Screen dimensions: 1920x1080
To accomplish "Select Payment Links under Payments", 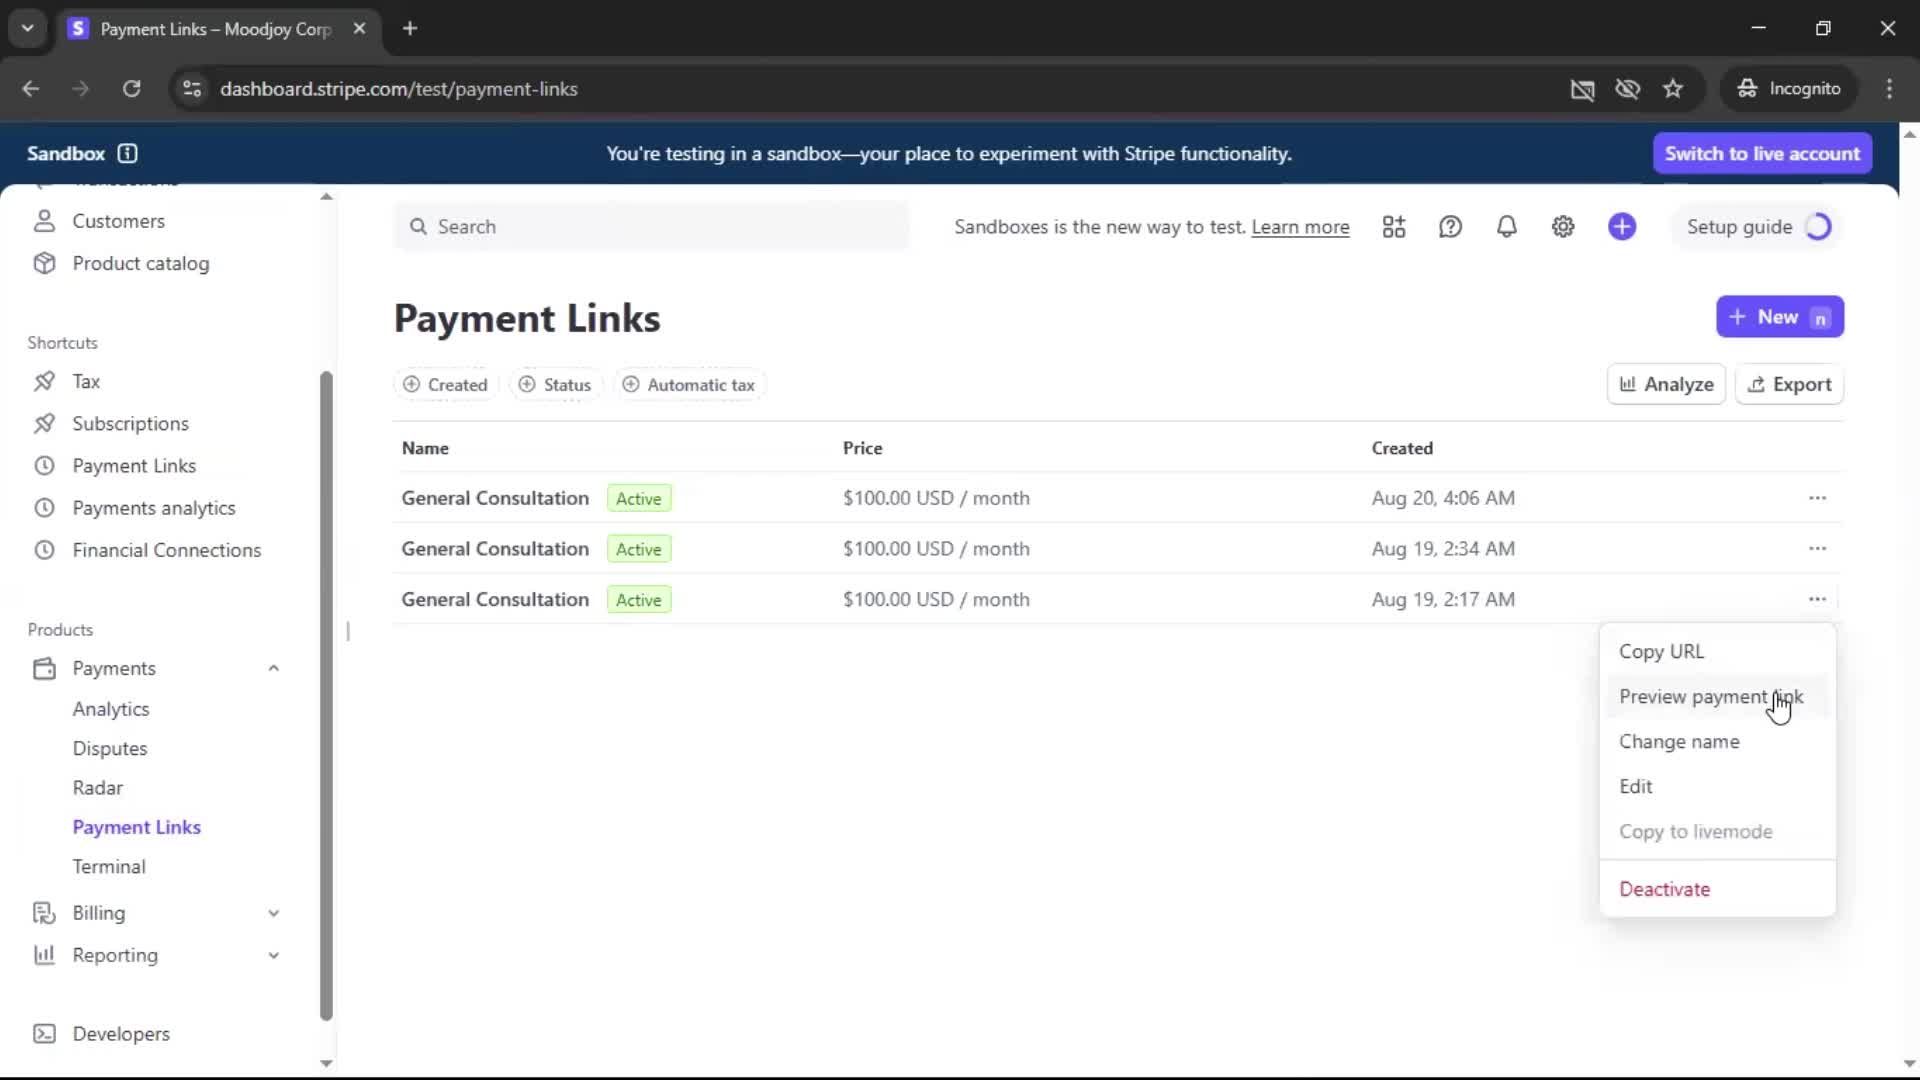I will coord(137,827).
